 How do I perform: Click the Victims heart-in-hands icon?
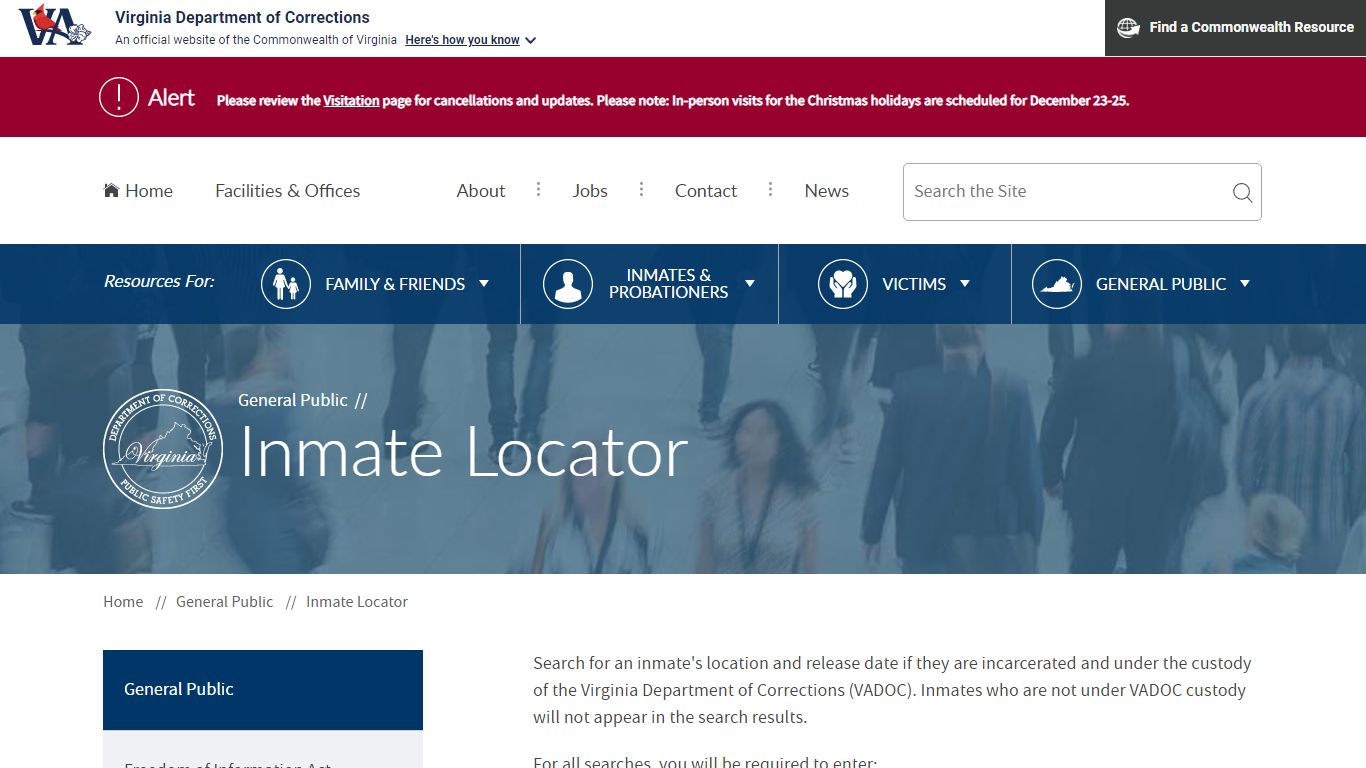(842, 283)
